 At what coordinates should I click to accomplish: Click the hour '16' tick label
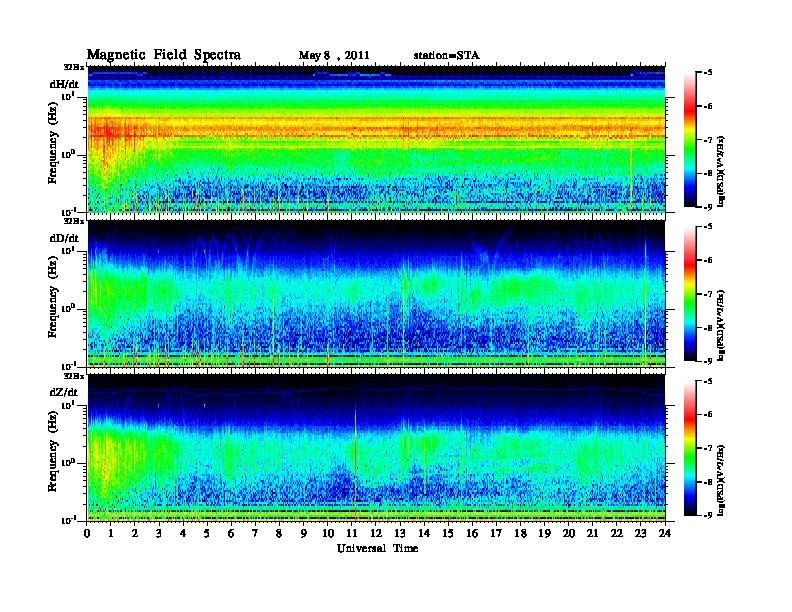[x=472, y=534]
